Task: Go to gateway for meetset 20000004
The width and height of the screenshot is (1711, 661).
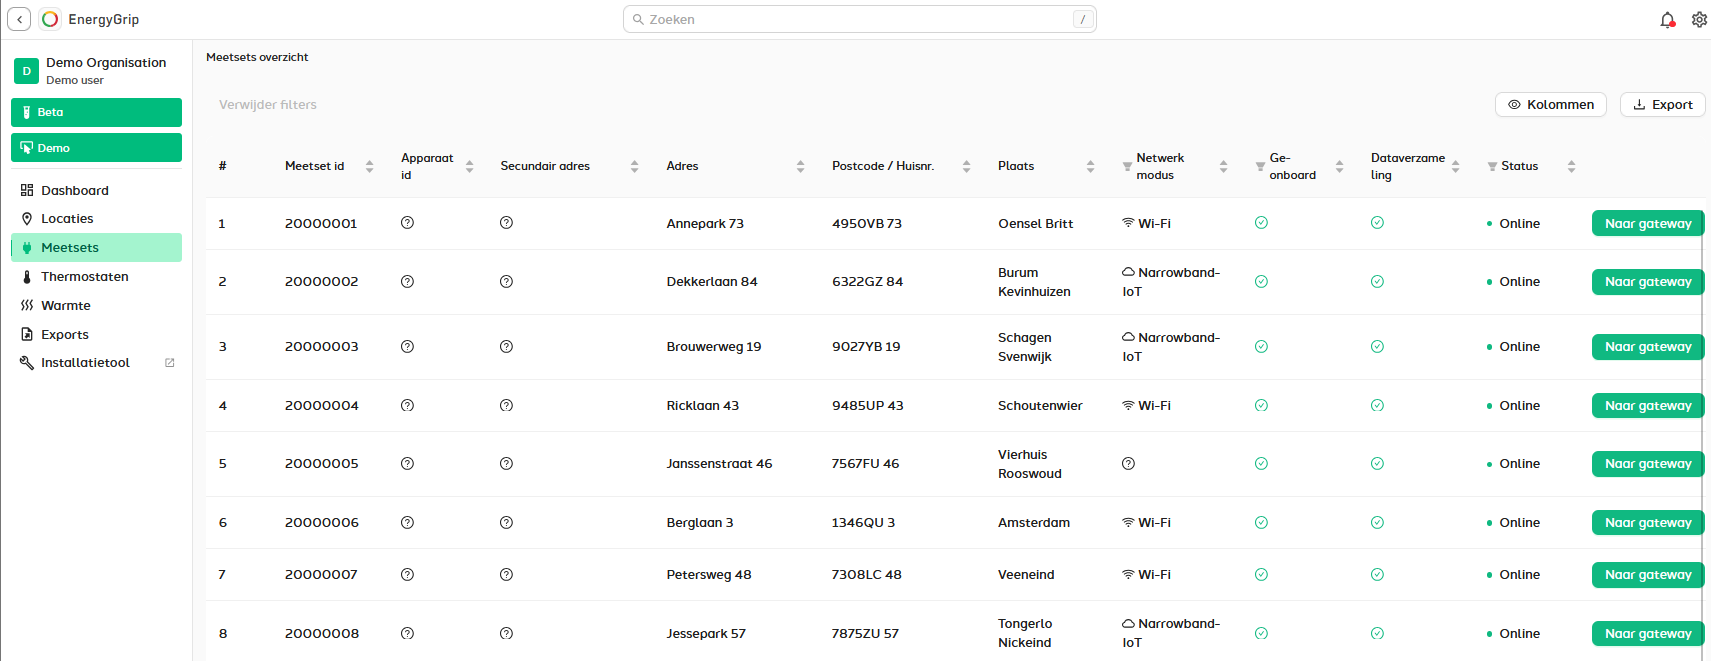Action: [1648, 405]
